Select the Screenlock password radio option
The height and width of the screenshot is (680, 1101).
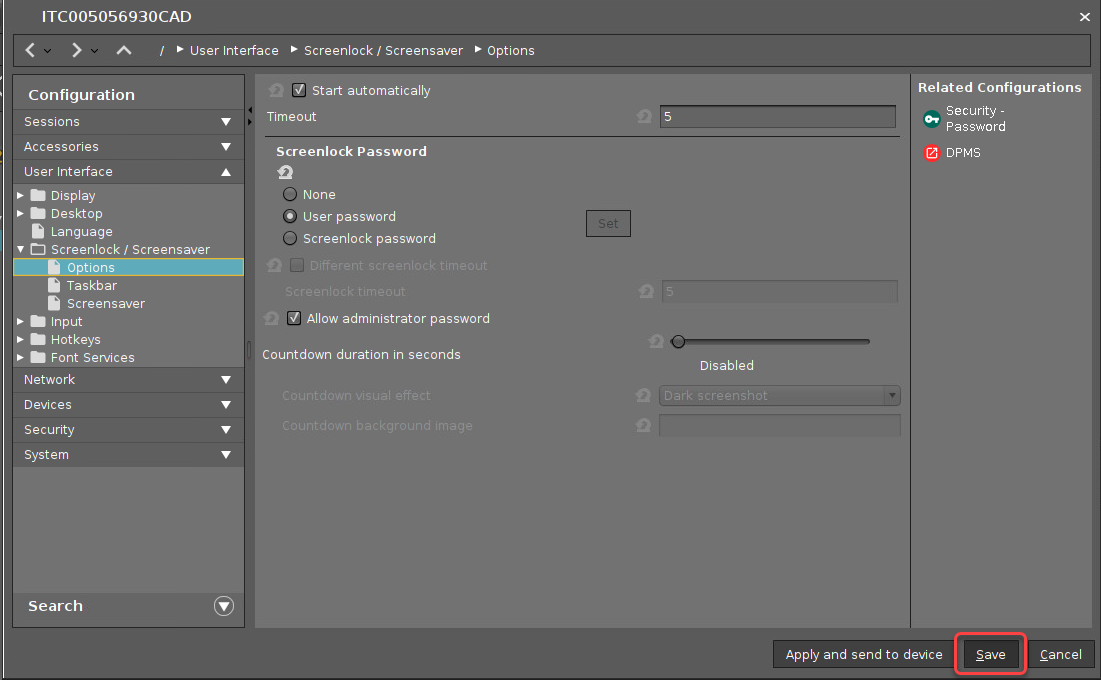(x=290, y=239)
